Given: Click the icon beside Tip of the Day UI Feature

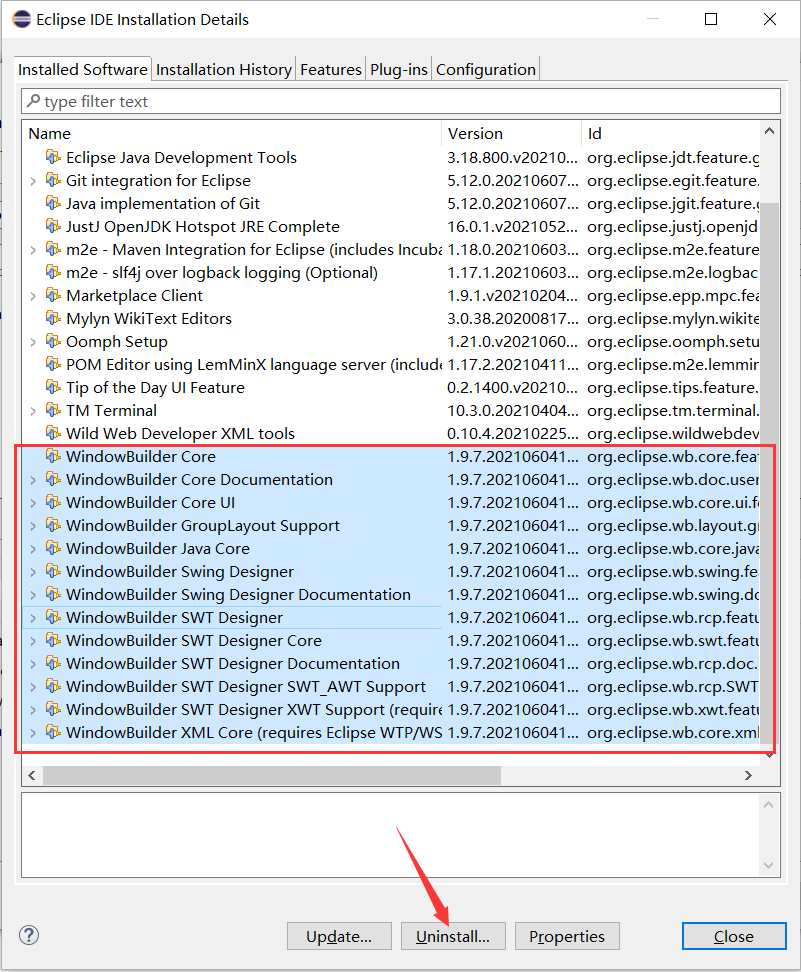Looking at the screenshot, I should [x=54, y=387].
